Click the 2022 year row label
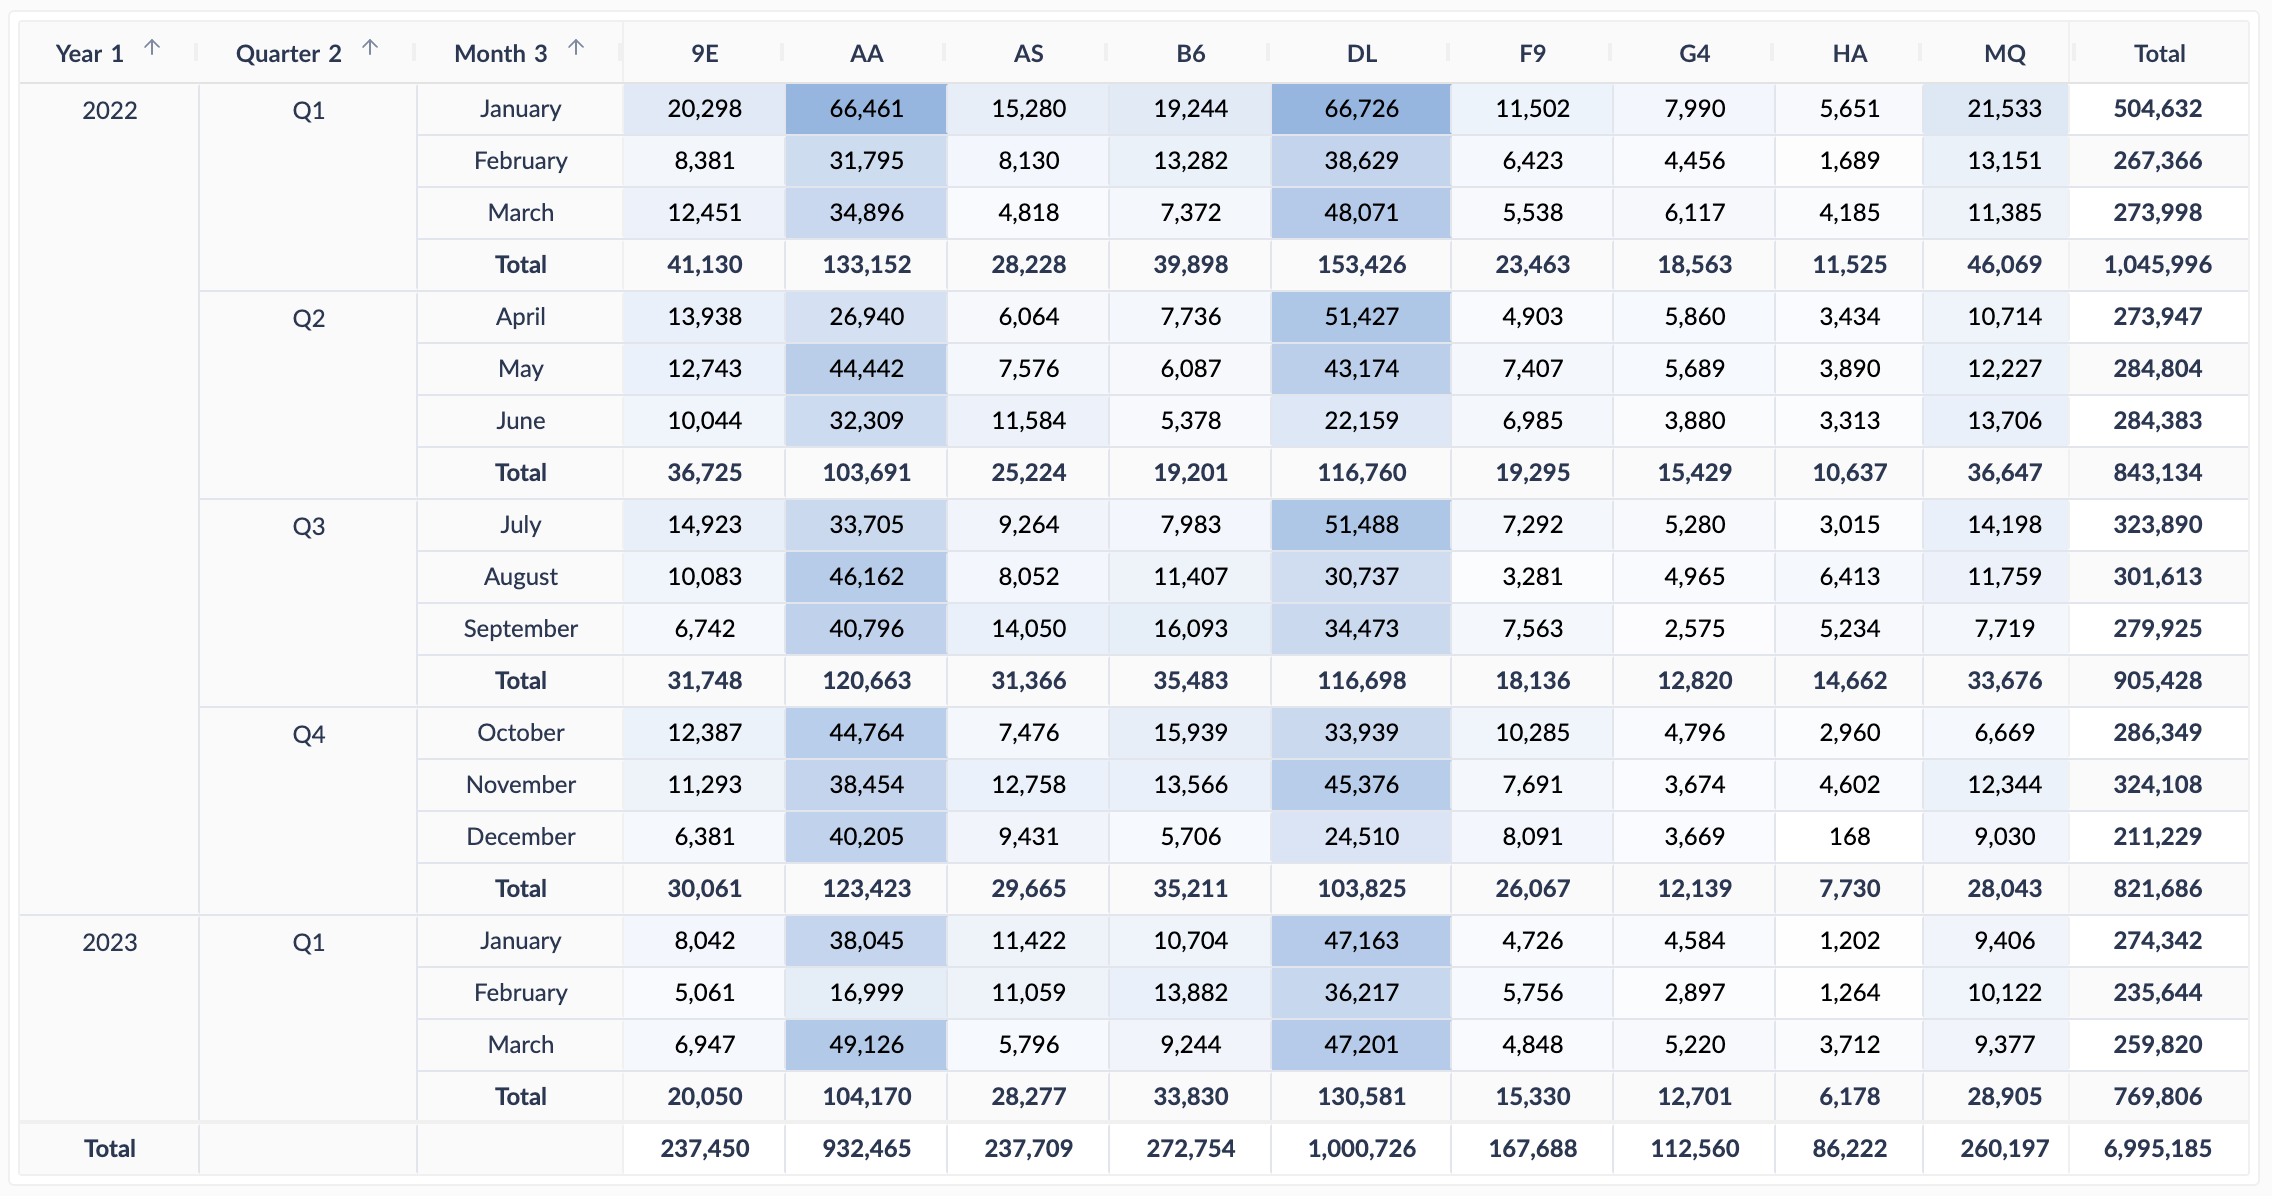This screenshot has width=2272, height=1196. coord(110,110)
